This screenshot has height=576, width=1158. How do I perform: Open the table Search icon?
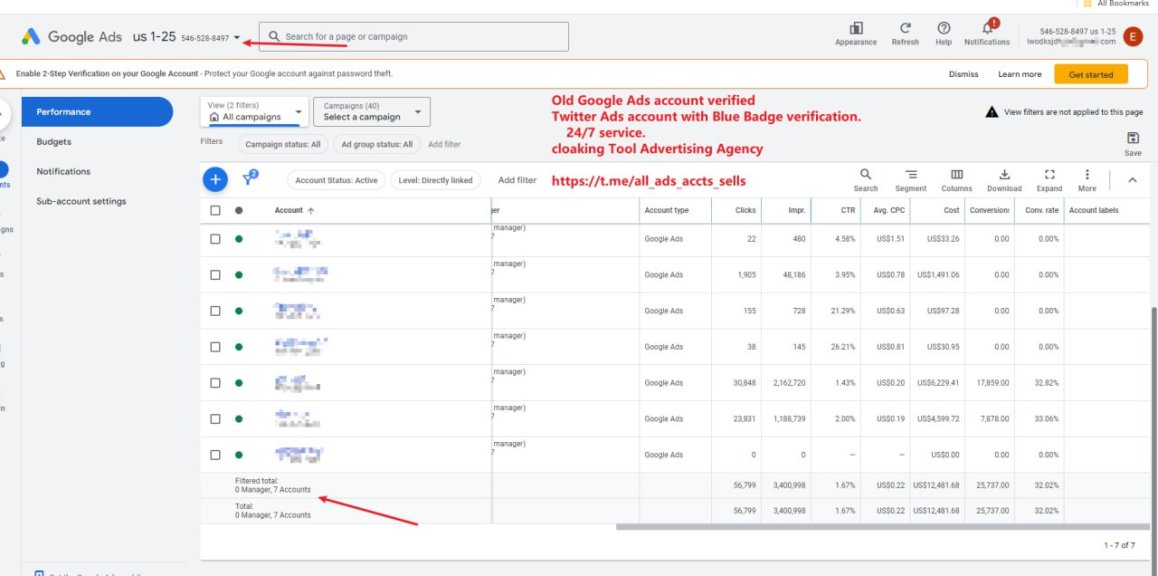click(x=866, y=174)
